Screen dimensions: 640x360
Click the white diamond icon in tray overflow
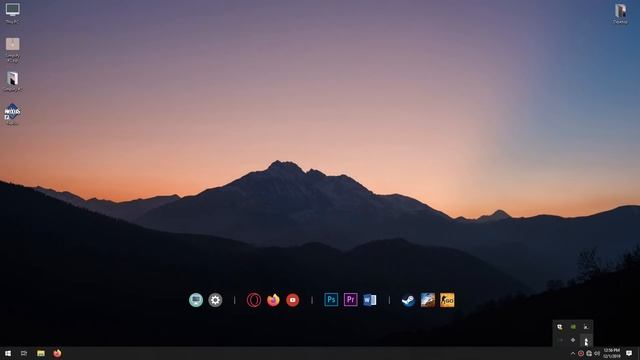[x=573, y=340]
